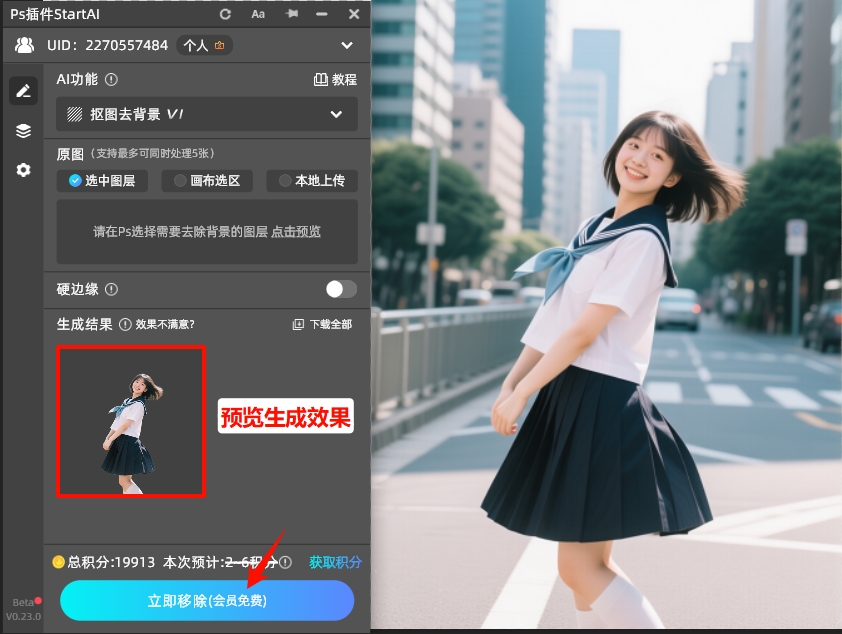842x634 pixels.
Task: Open the layers panel from the left sidebar
Action: tap(22, 130)
